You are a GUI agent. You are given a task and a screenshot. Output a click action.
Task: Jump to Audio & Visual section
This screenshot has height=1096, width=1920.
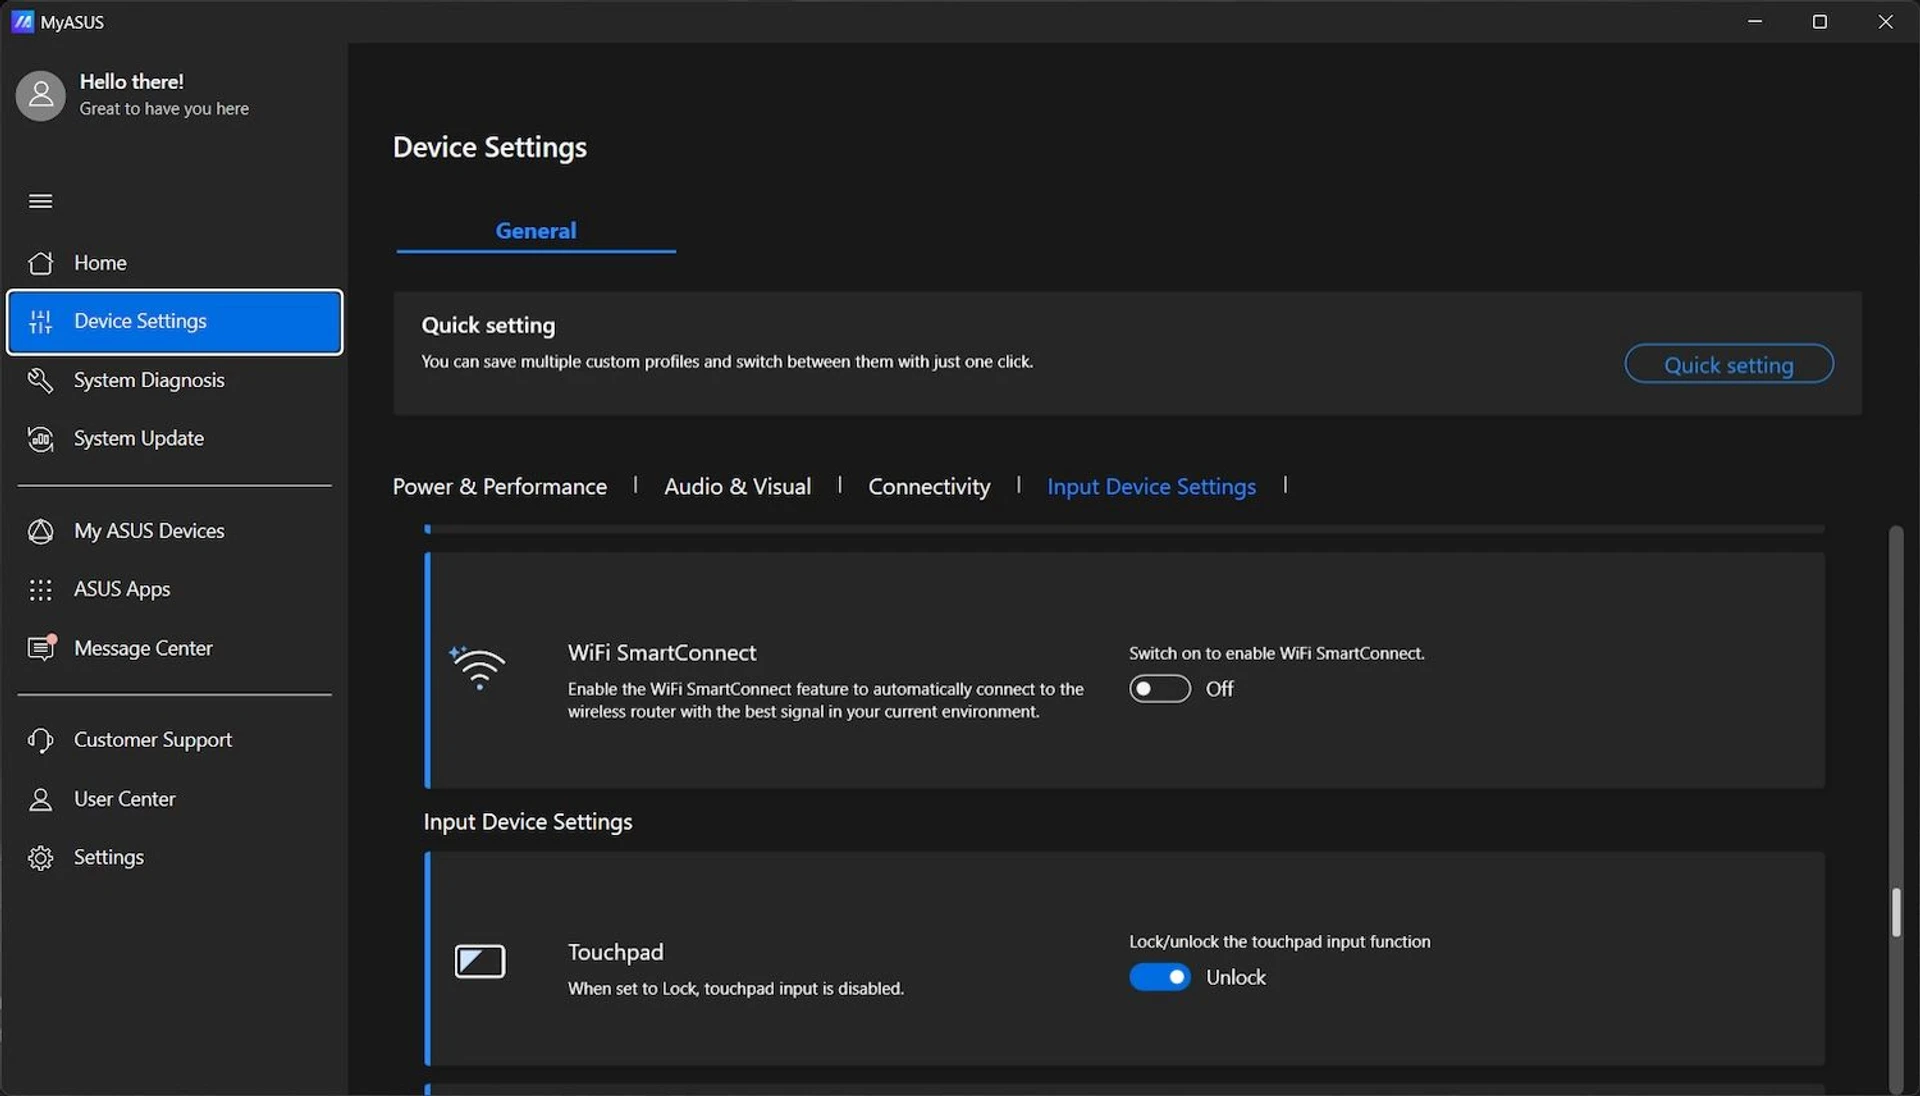[x=738, y=487]
